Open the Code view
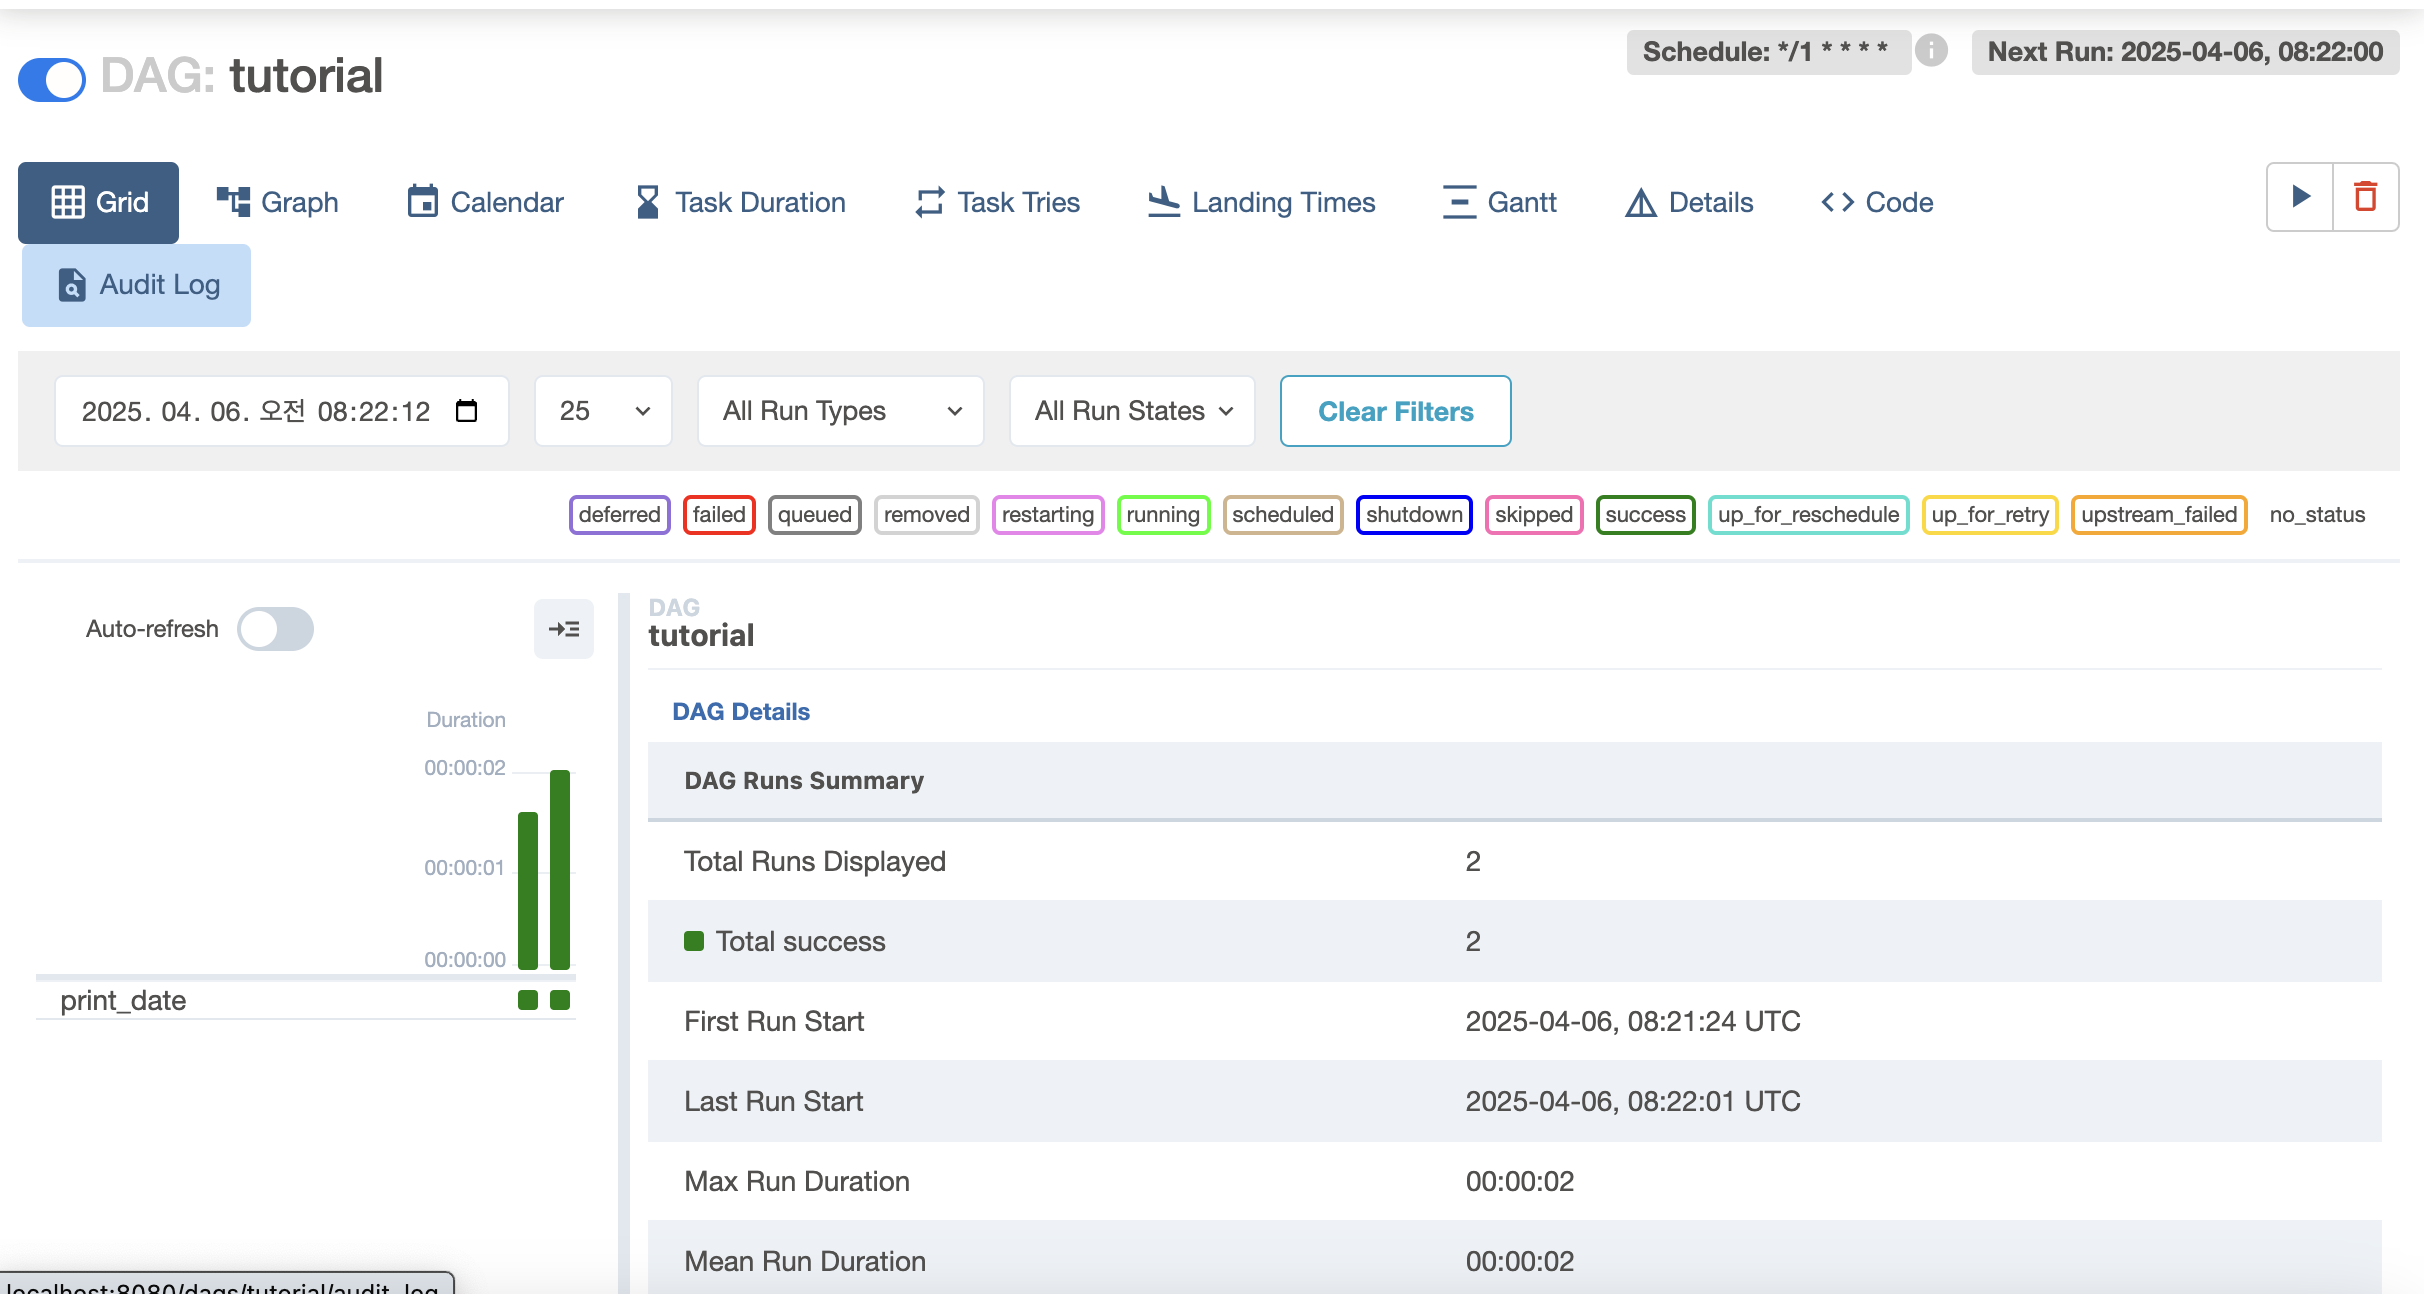Screen dimensions: 2424x1294 tap(1877, 202)
